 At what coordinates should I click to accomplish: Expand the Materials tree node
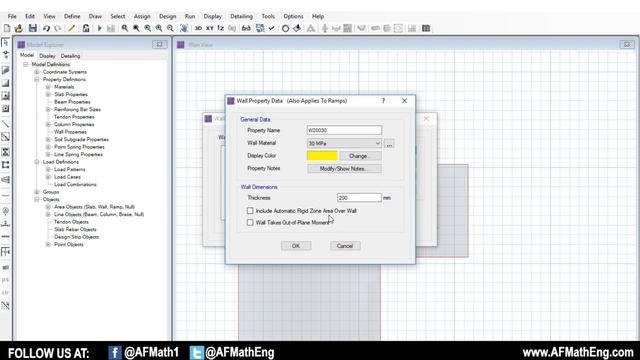[48, 87]
